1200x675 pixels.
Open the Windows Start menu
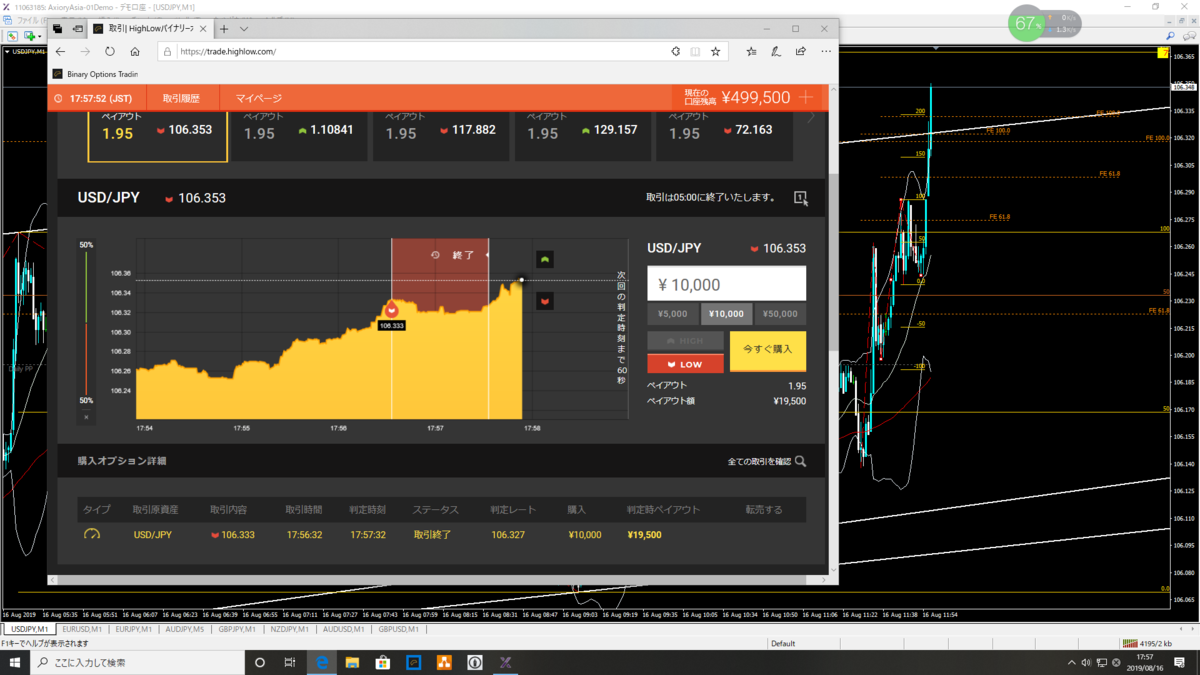click(x=15, y=662)
